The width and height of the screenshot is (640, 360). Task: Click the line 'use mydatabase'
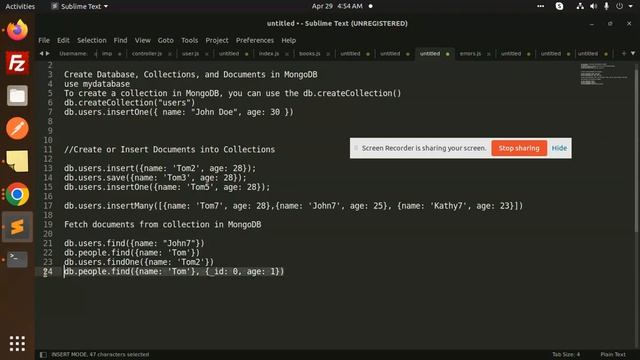97,84
